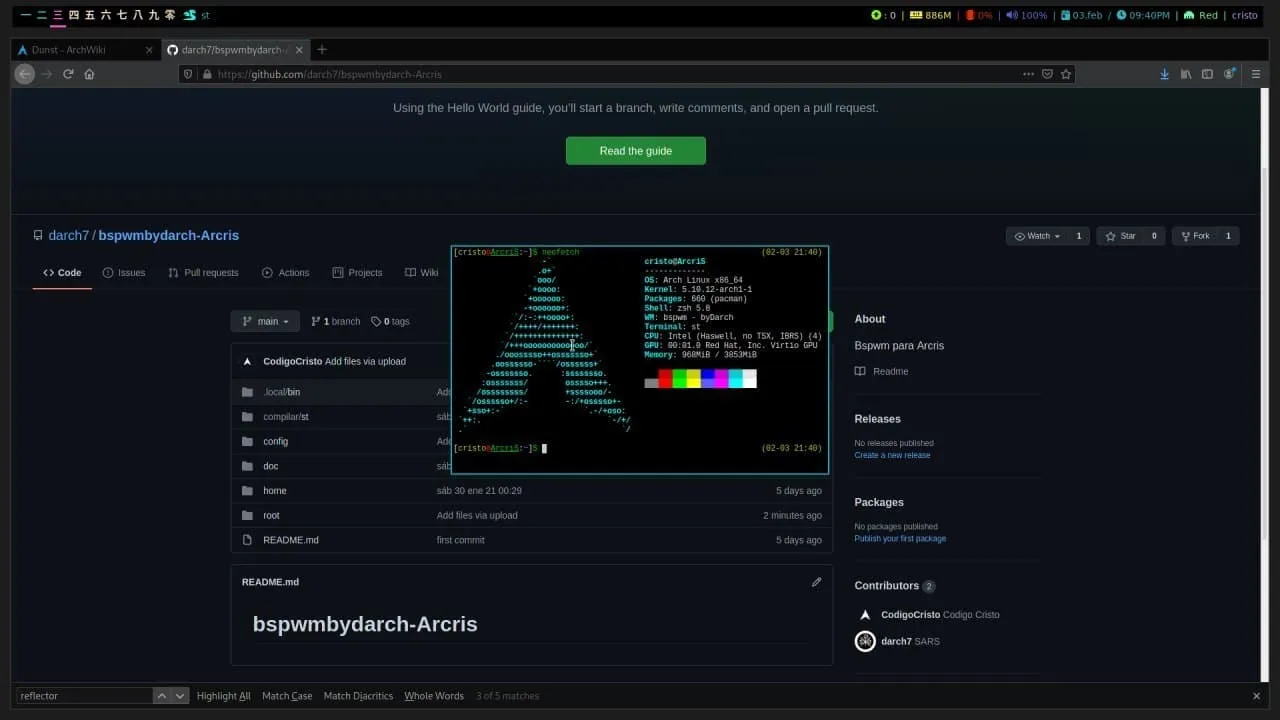Save page to Pocket icon
The image size is (1280, 720).
pos(1047,74)
